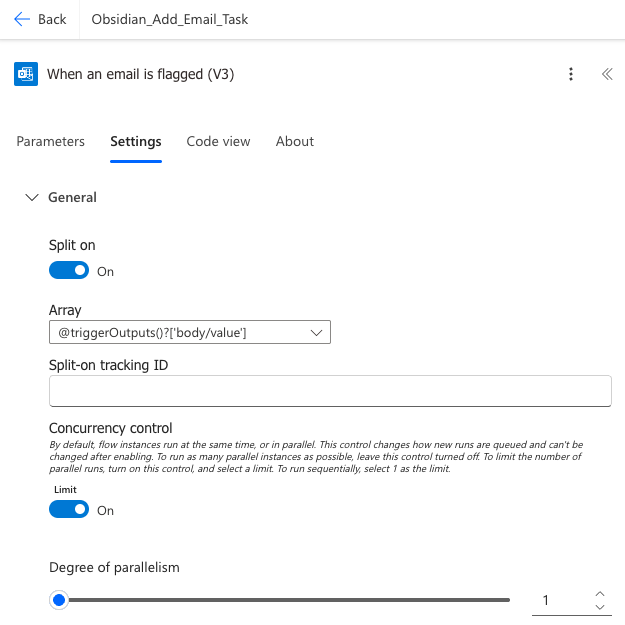Click the degree of parallelism number field
Viewport: 625px width, 625px height.
pyautogui.click(x=557, y=600)
